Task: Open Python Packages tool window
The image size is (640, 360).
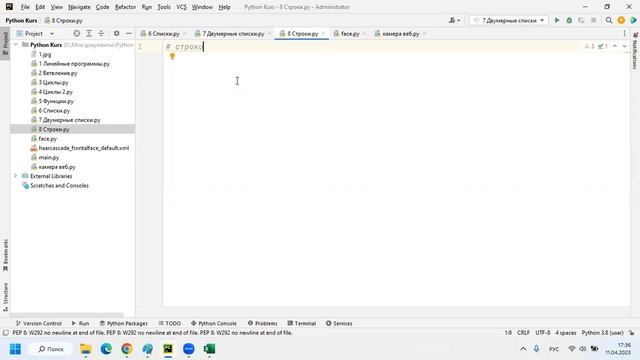Action: point(123,323)
